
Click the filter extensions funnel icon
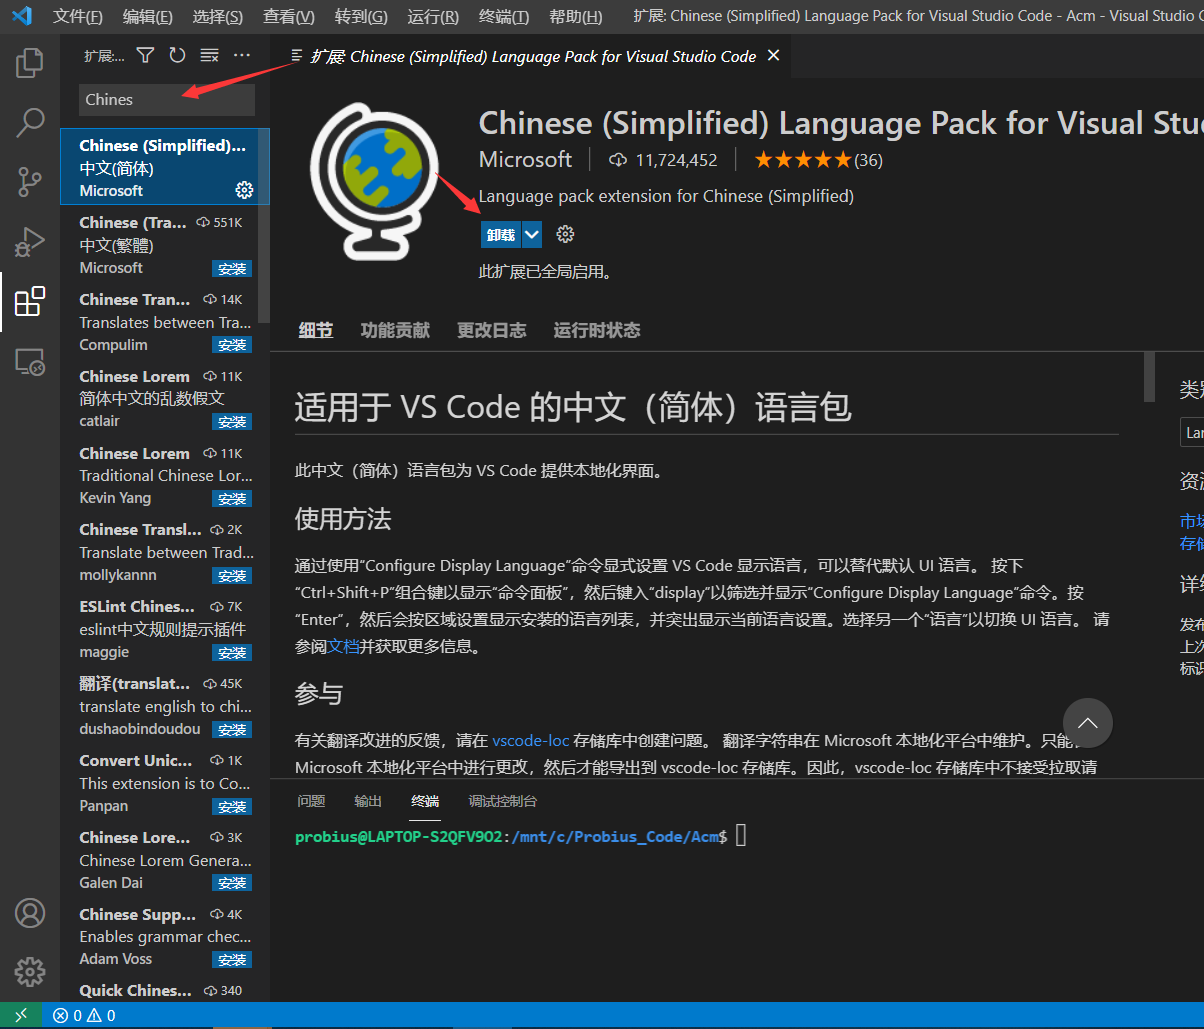point(146,56)
